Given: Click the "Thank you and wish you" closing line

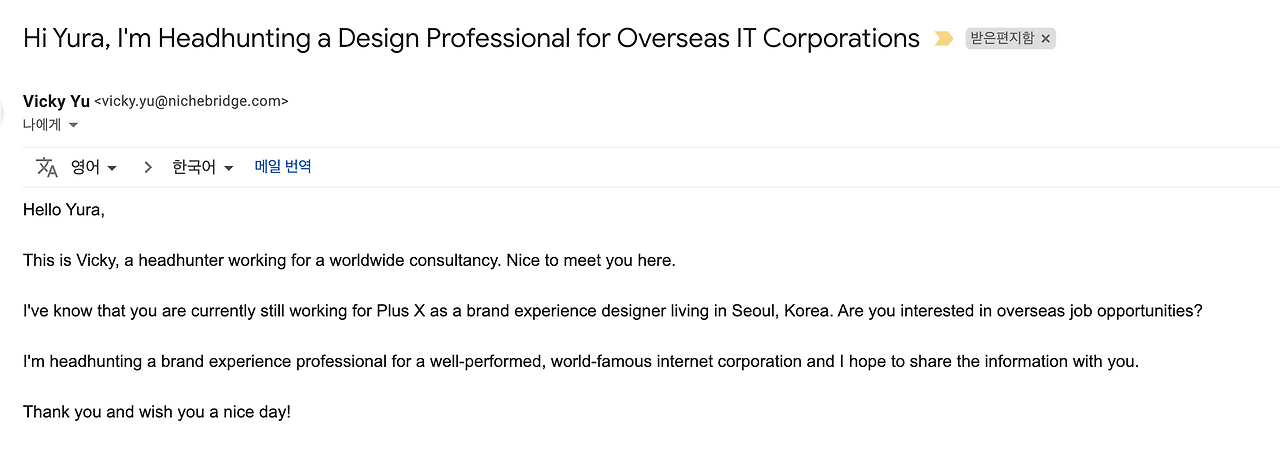Looking at the screenshot, I should coord(157,411).
